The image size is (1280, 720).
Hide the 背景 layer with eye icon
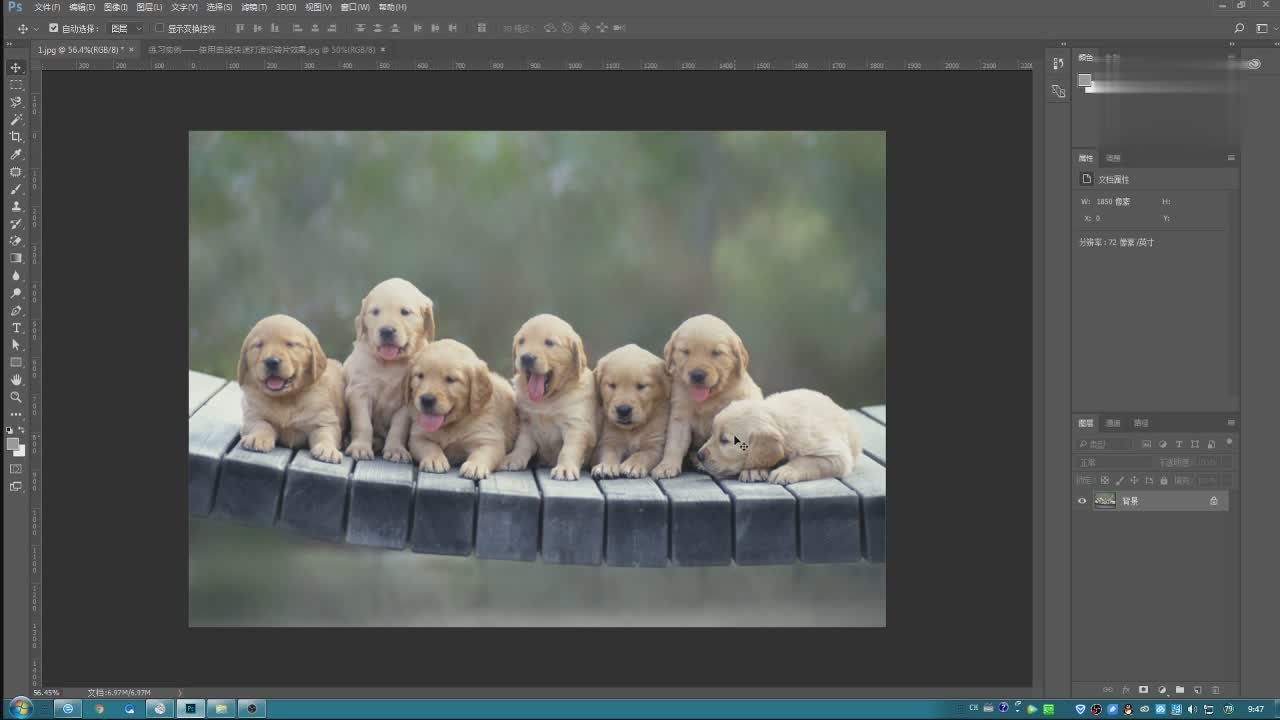[1082, 501]
